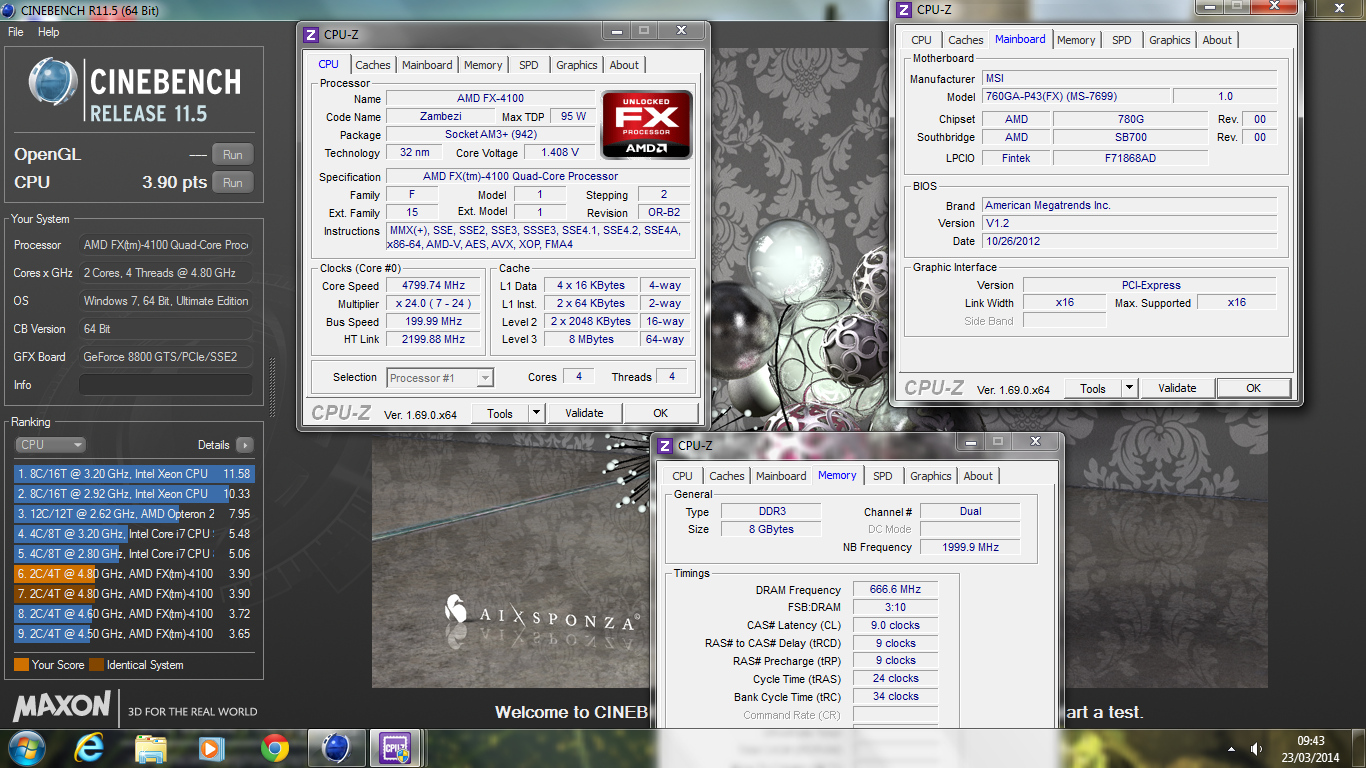
Task: Open Internet Explorer from taskbar
Action: click(x=89, y=748)
